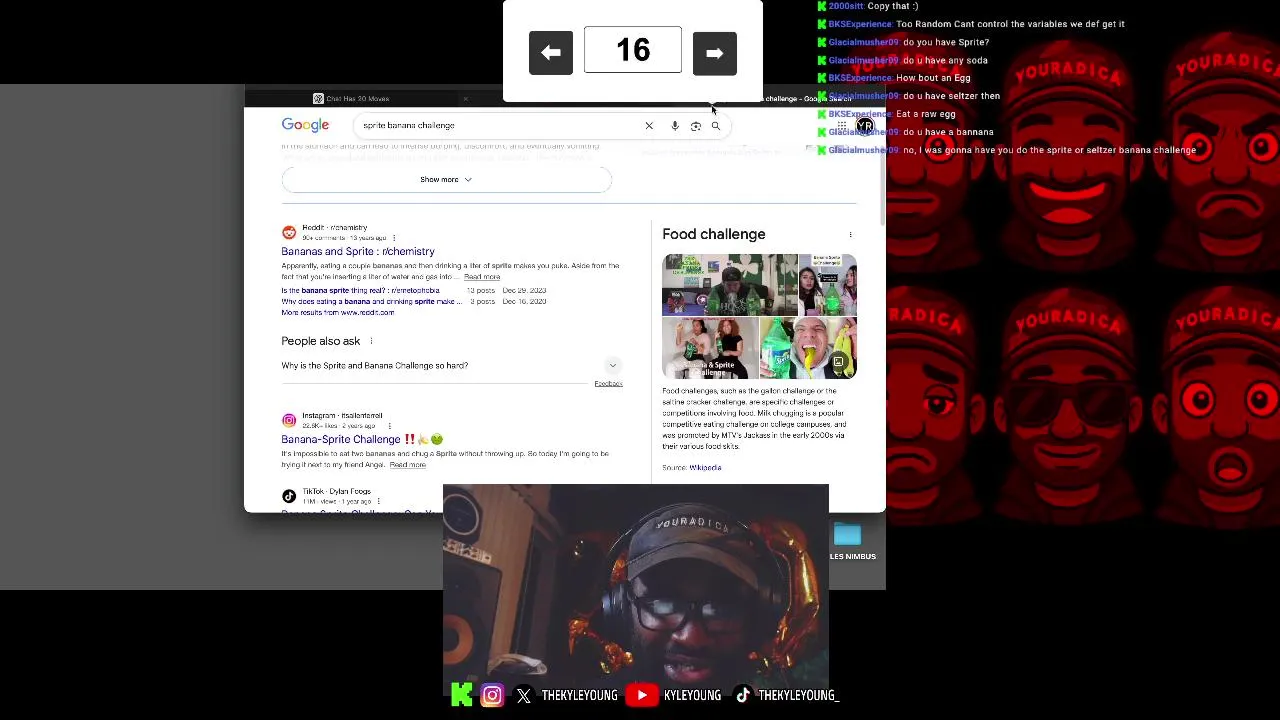Click the Reddit result favicon
1280x720 pixels.
point(289,232)
